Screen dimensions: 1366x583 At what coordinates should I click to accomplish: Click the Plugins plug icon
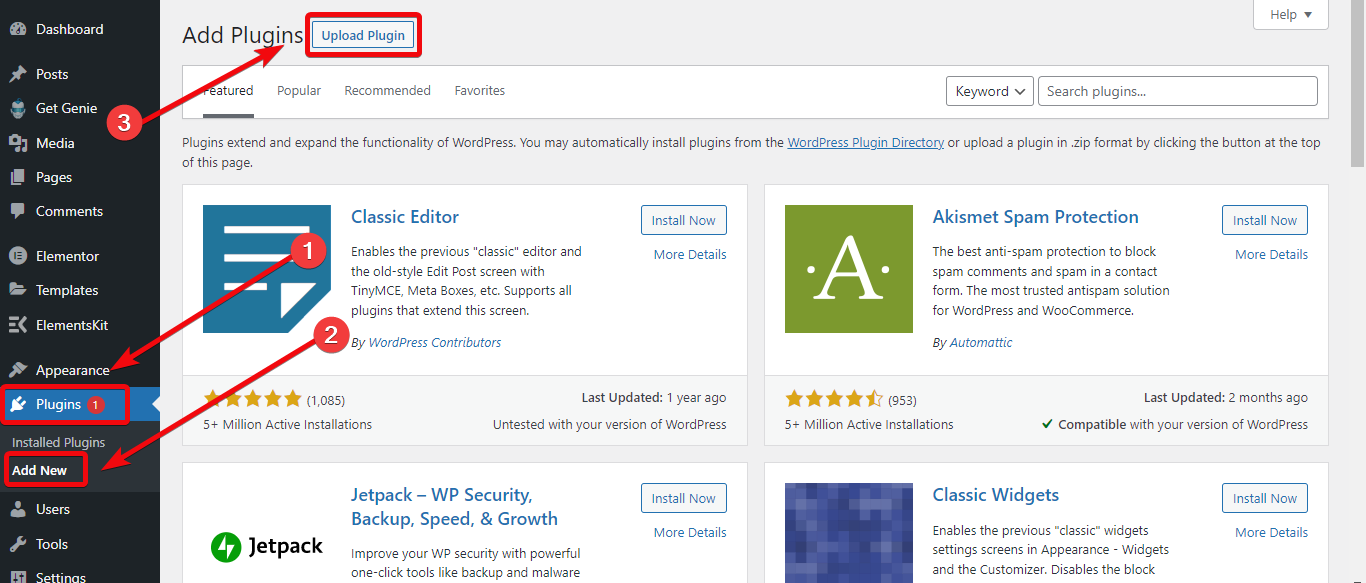tap(18, 404)
